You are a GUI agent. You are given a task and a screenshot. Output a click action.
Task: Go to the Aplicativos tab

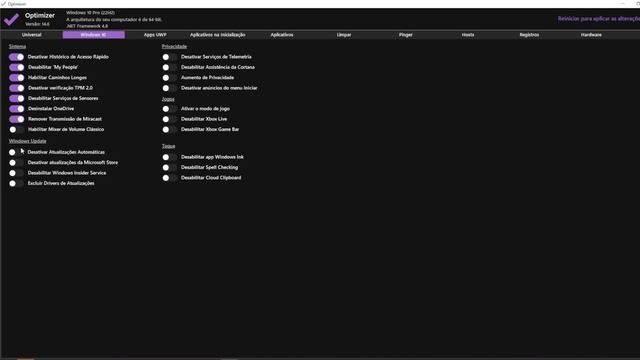pyautogui.click(x=282, y=35)
